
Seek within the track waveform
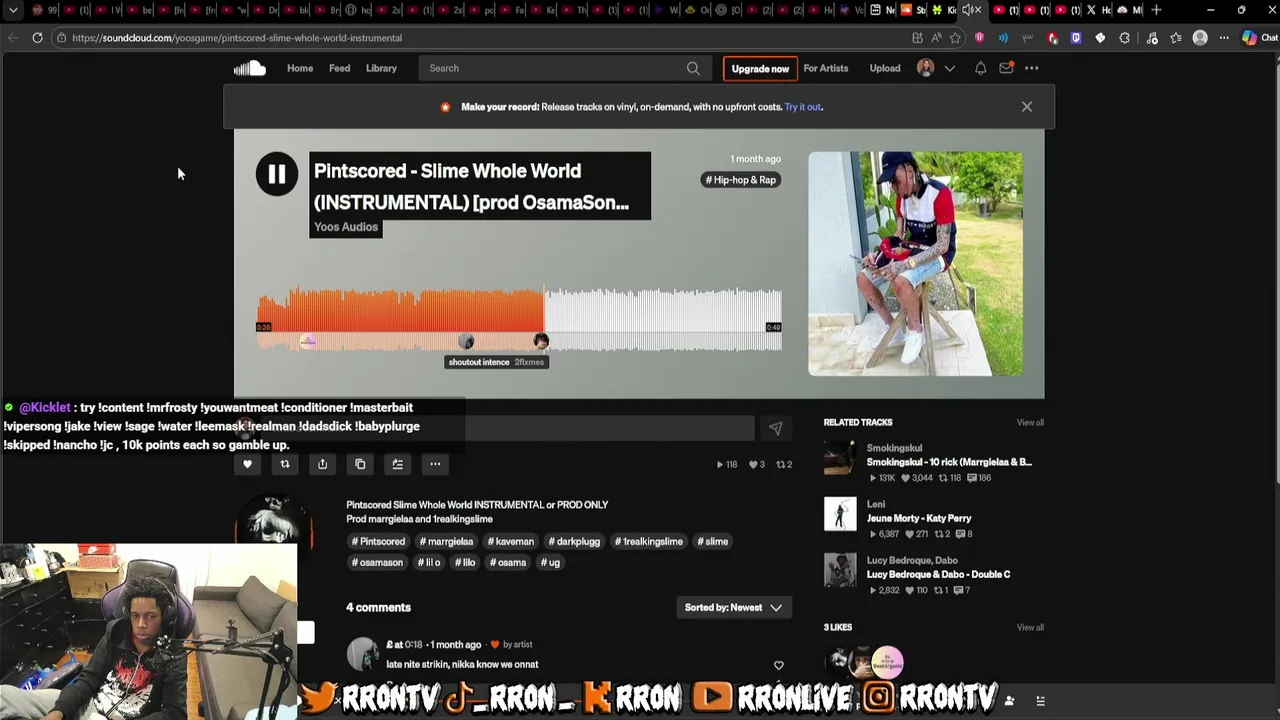pos(519,318)
